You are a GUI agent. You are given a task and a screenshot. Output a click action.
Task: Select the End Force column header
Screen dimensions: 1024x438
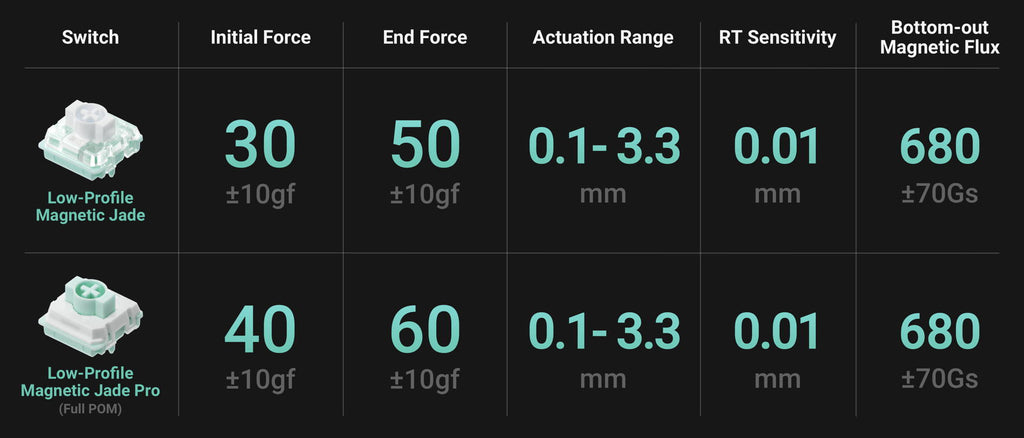(425, 37)
